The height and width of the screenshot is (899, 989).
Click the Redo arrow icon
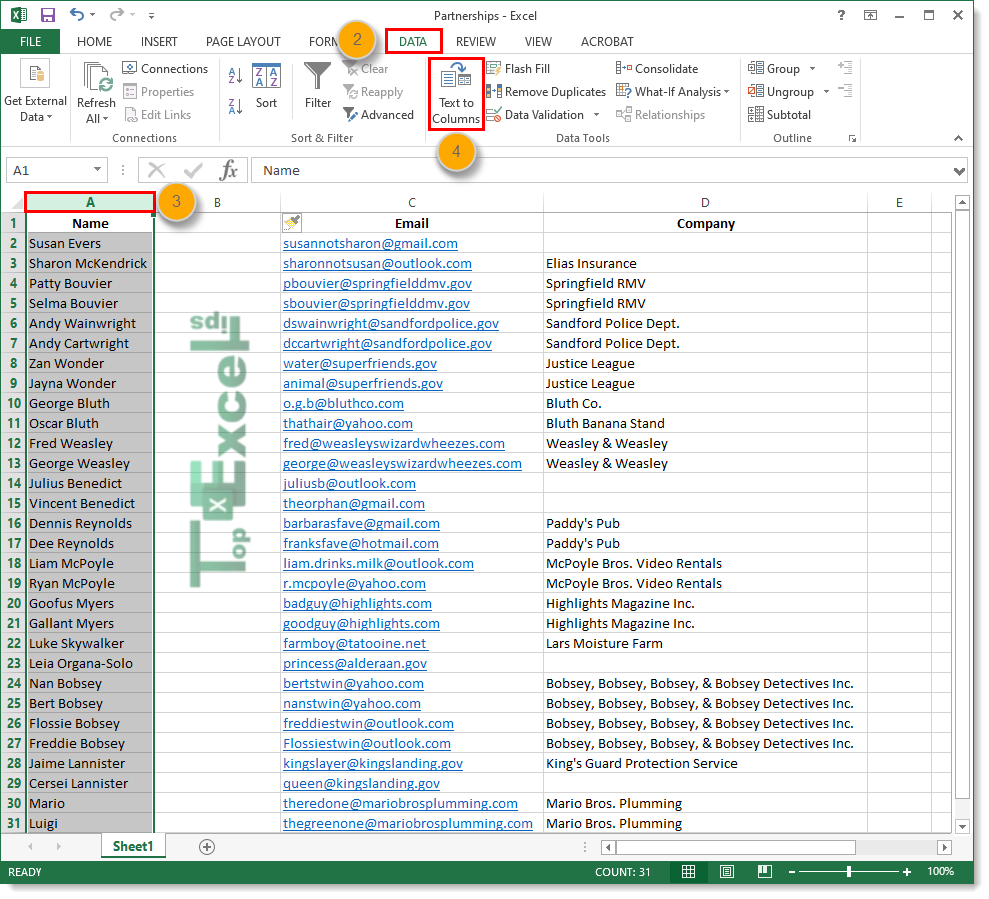116,15
